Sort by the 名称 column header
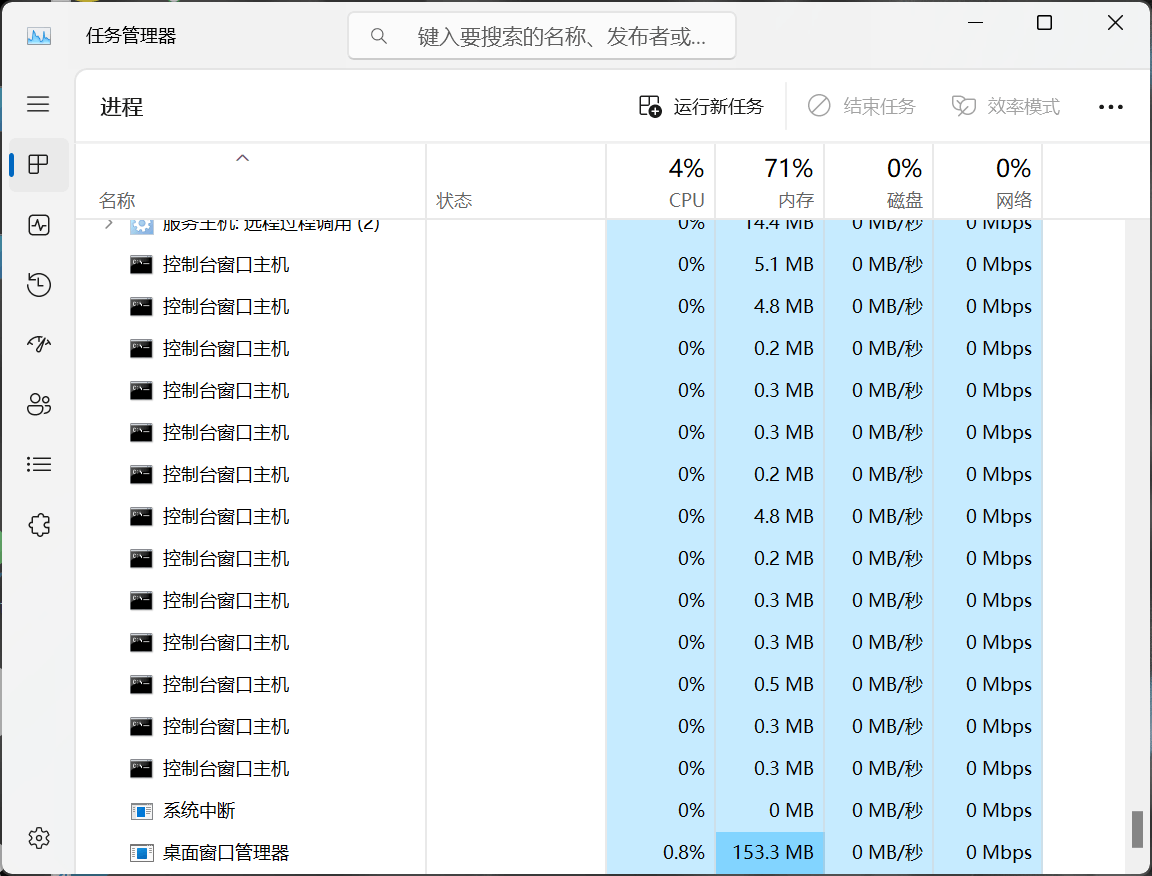Image resolution: width=1152 pixels, height=876 pixels. (250, 182)
